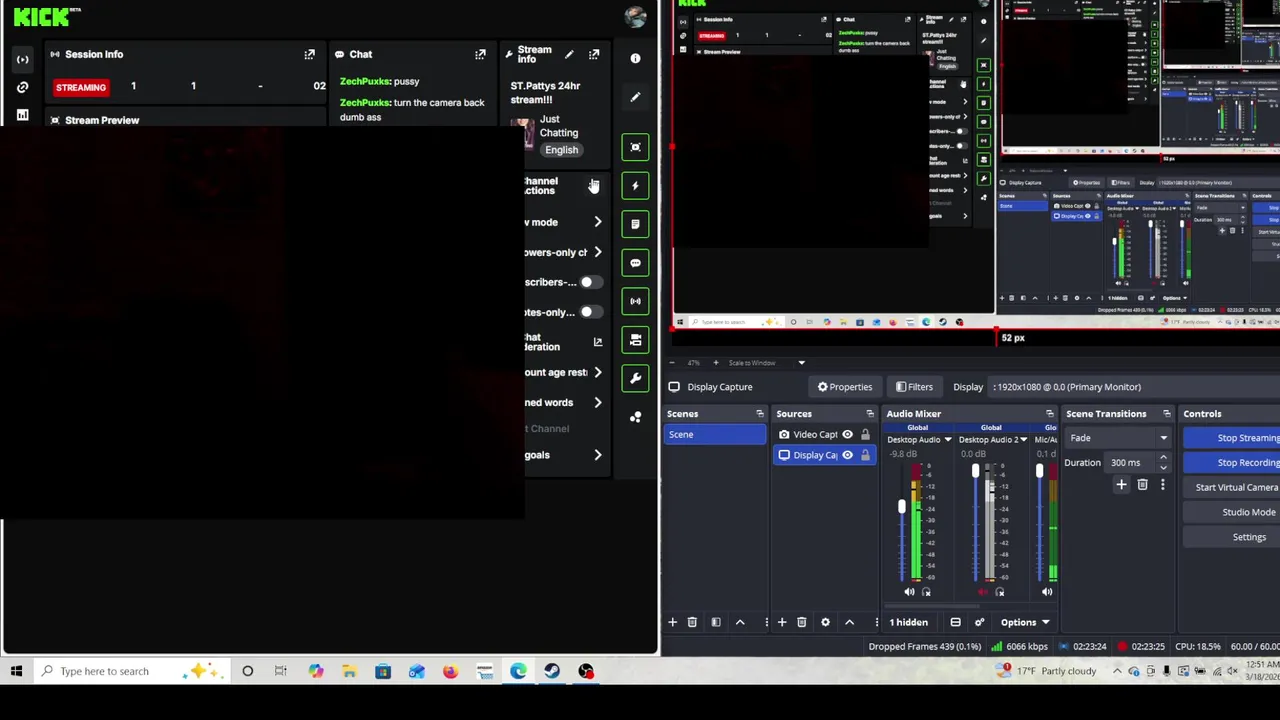
Task: Click the Properties button in OBS
Action: point(845,387)
